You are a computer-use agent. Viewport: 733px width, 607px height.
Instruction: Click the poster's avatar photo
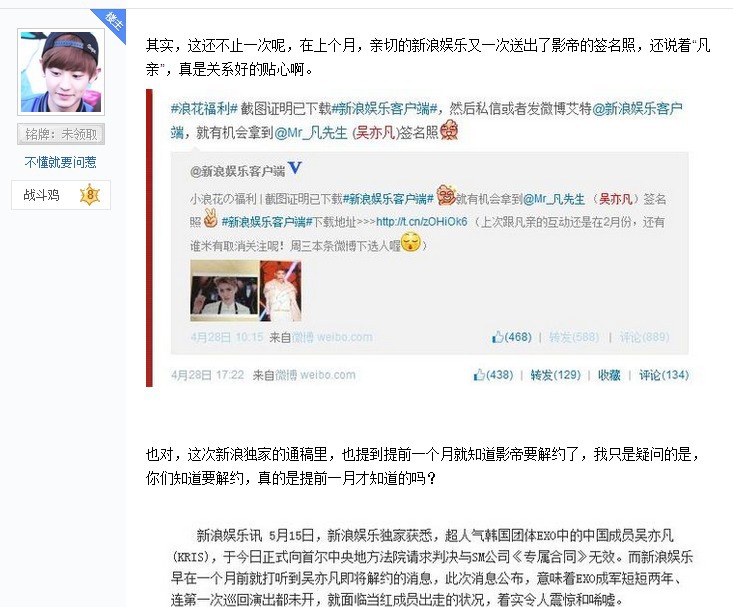[61, 72]
